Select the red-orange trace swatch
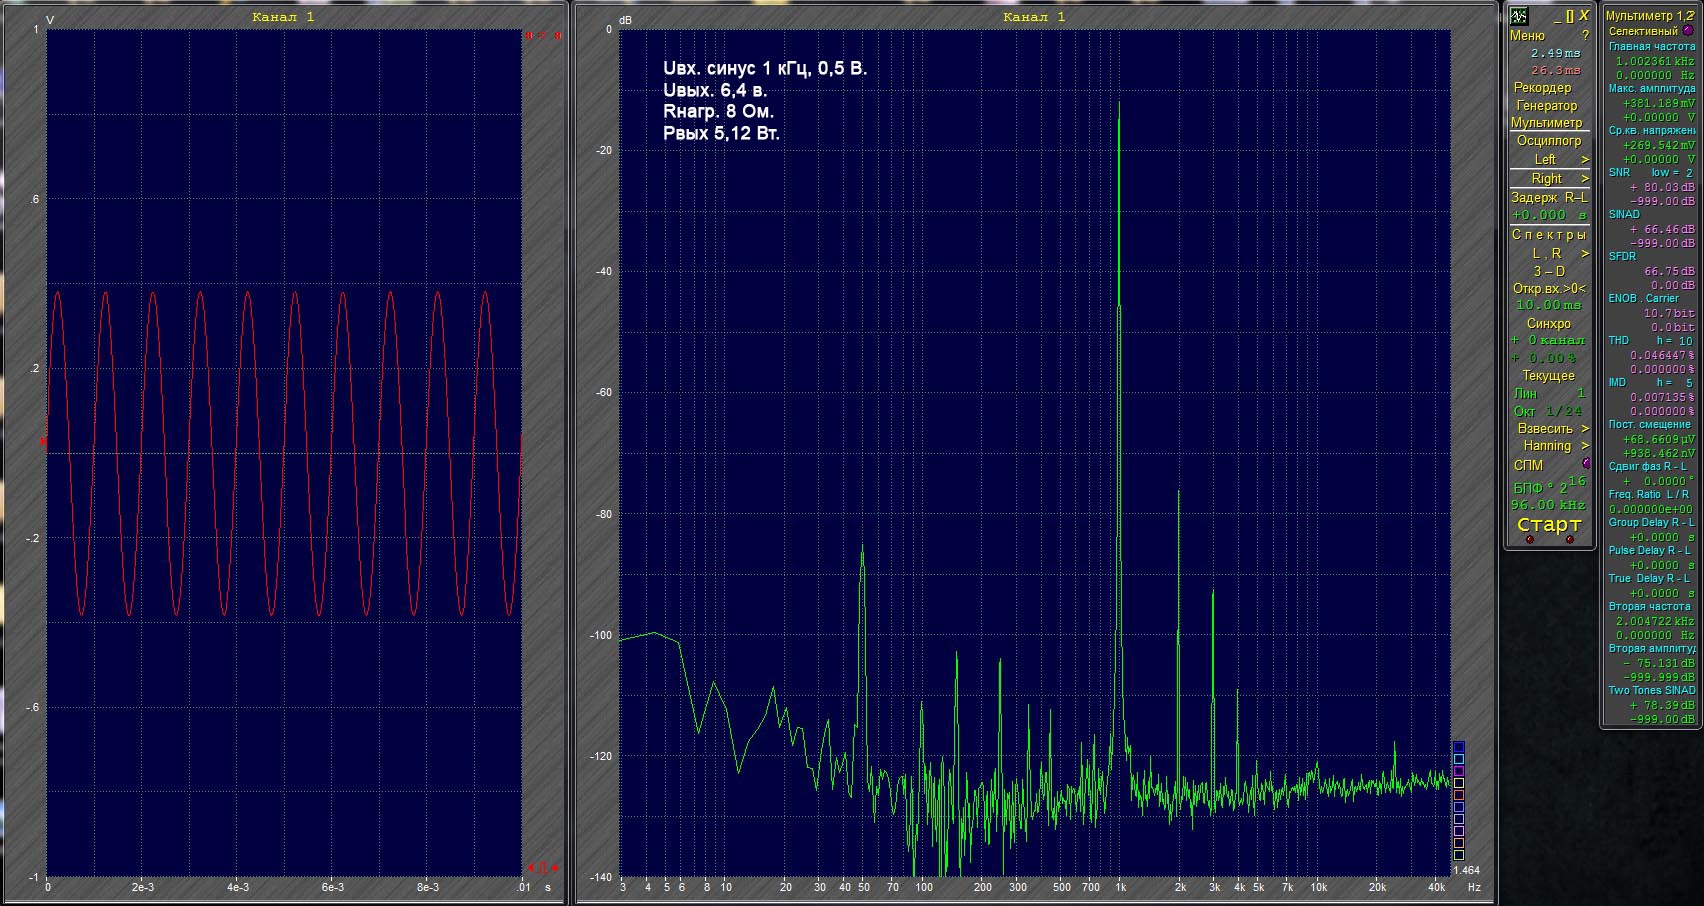Screen dimensions: 1704x906 [x=1459, y=795]
